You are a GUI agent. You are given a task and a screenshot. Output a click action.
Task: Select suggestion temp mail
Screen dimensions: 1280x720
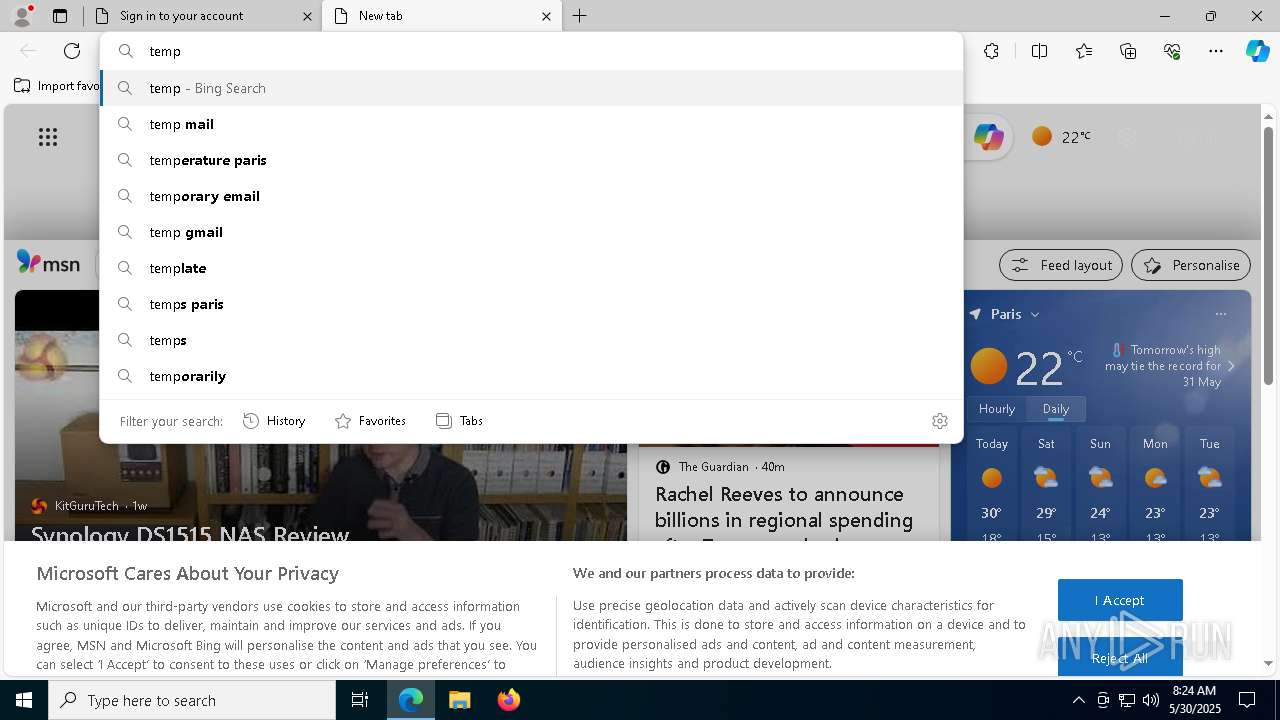pos(531,124)
